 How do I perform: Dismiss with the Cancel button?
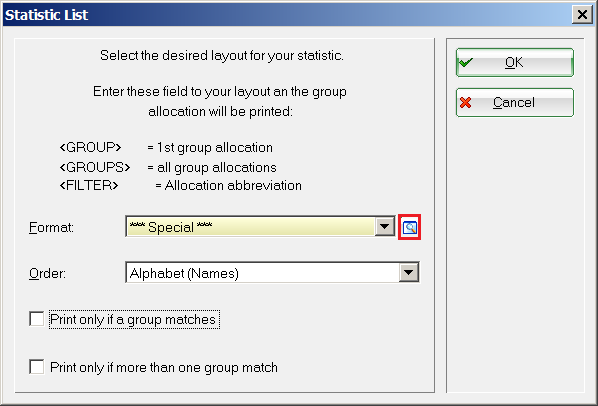click(x=514, y=103)
